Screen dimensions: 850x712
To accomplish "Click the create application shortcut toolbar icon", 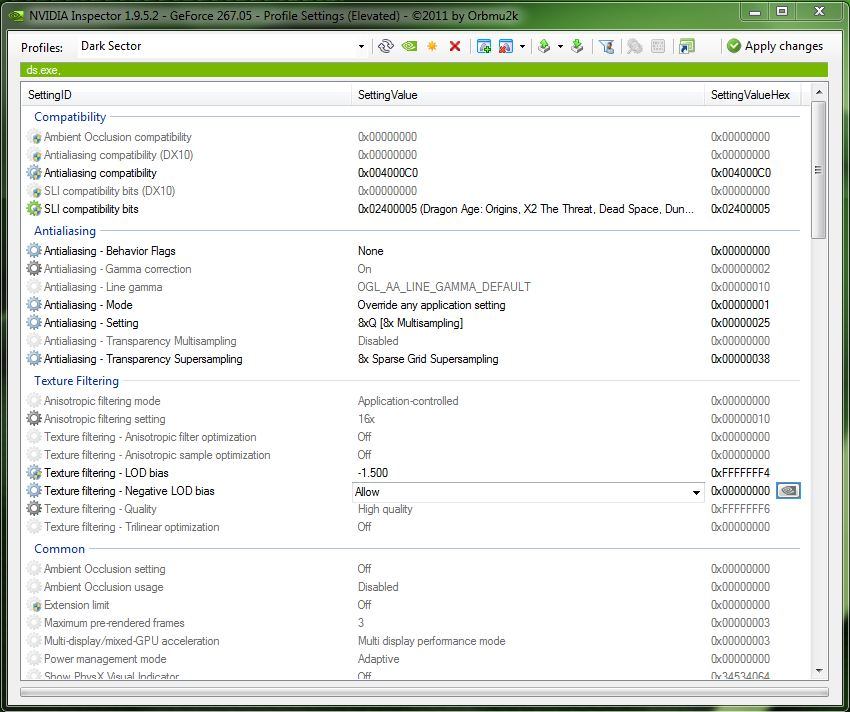I will pos(686,47).
